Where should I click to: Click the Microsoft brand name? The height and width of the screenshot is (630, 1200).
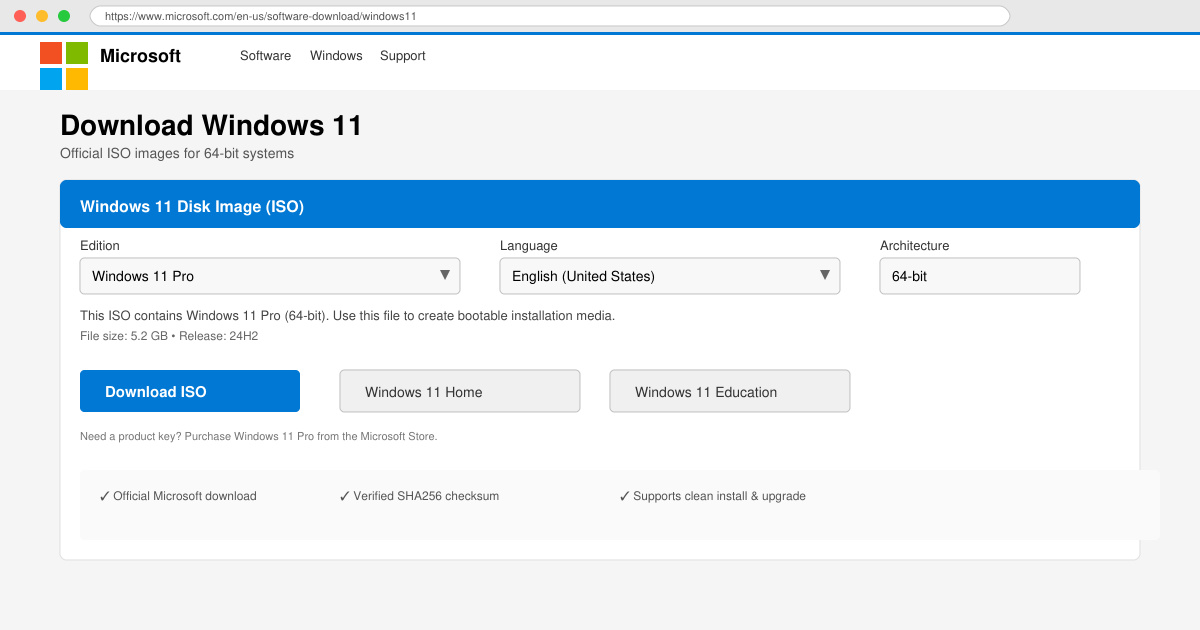[x=140, y=56]
